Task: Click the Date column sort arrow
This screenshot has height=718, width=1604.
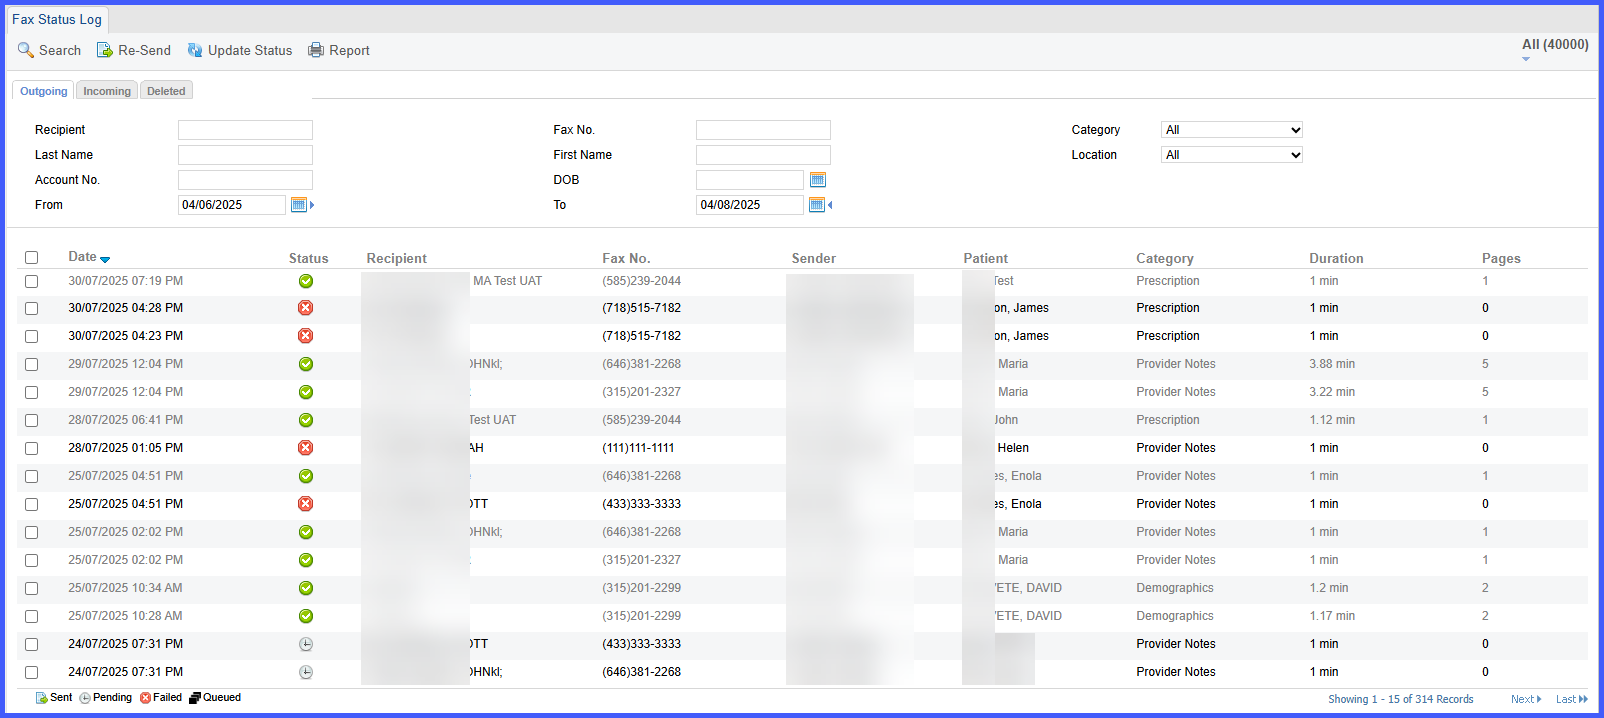Action: [105, 259]
